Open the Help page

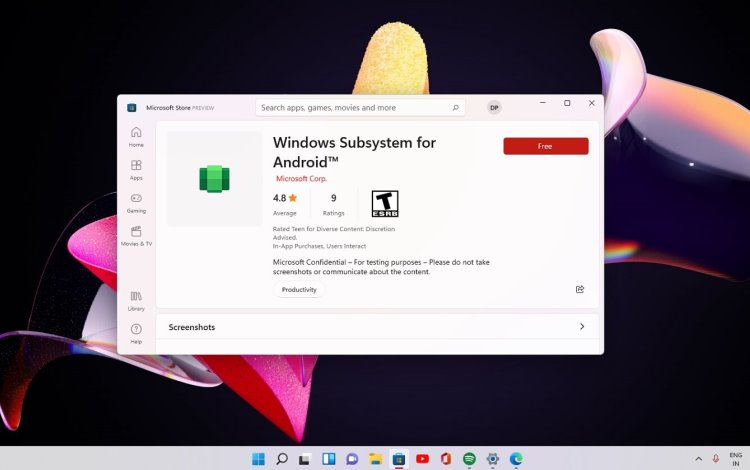(x=136, y=333)
